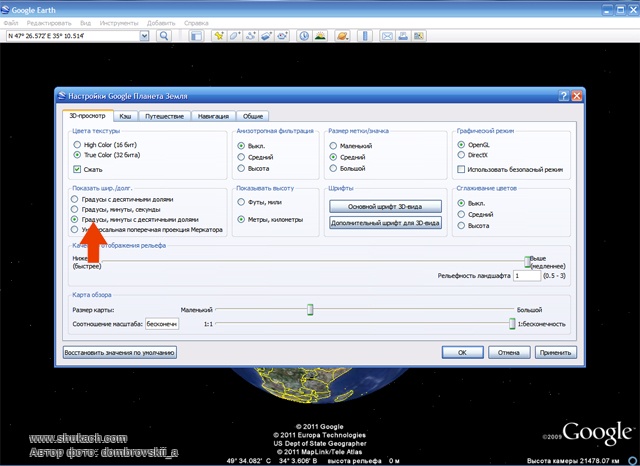
Task: Click the help question mark in the settings dialog
Action: coord(564,96)
